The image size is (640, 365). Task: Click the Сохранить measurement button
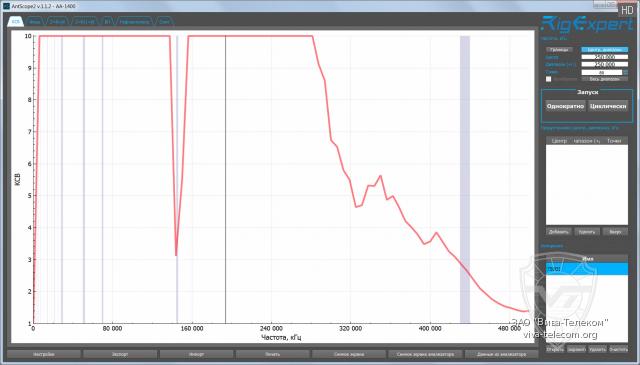[576, 349]
